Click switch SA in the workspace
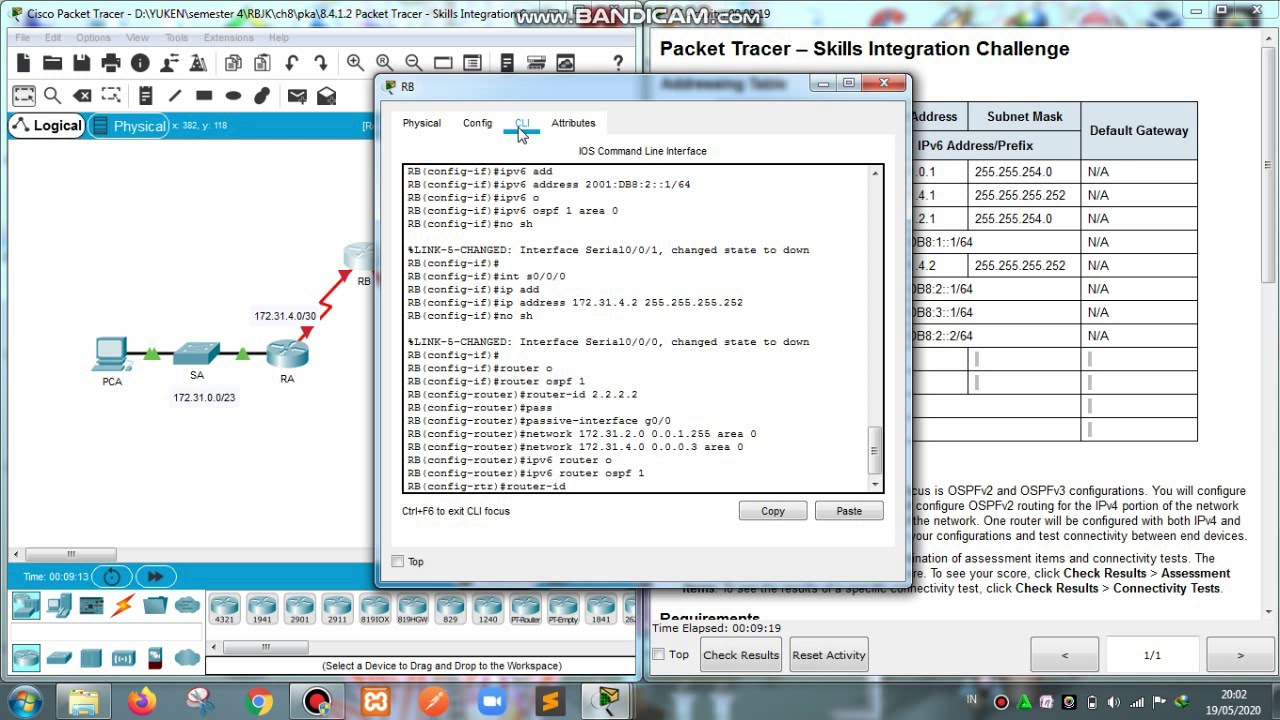 [196, 354]
